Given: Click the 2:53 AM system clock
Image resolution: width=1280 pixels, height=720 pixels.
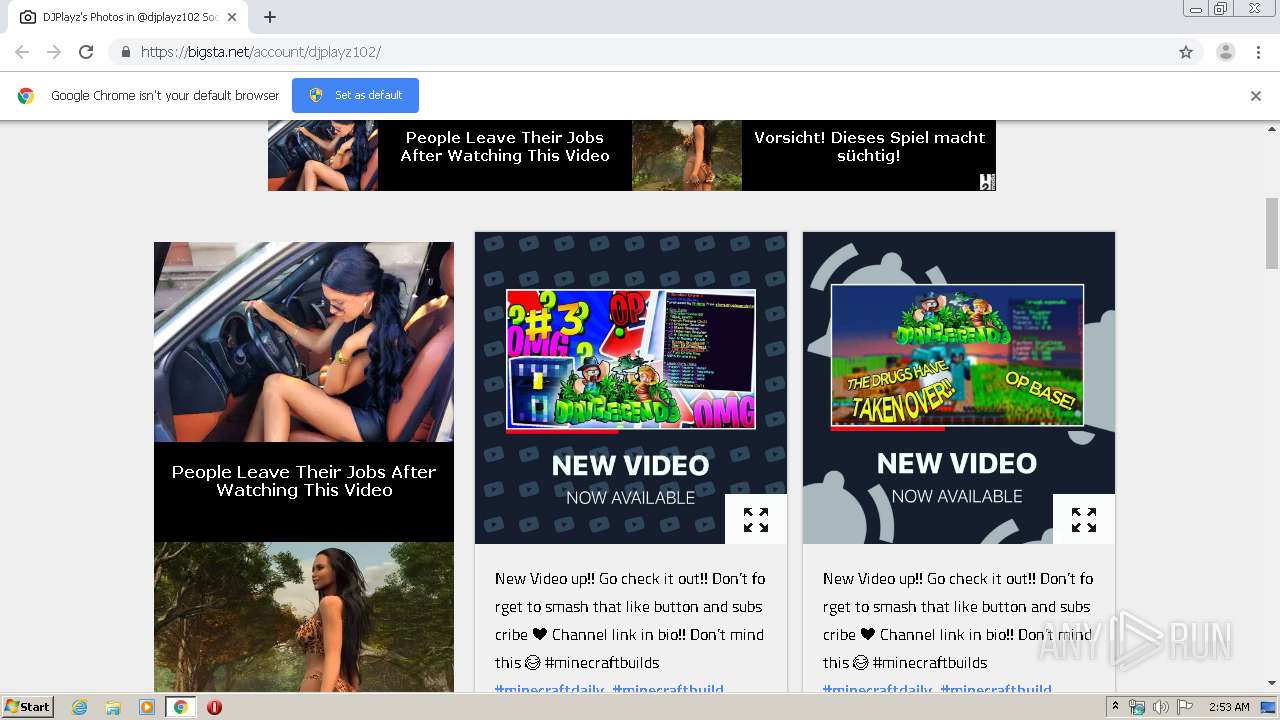Looking at the screenshot, I should [1229, 707].
